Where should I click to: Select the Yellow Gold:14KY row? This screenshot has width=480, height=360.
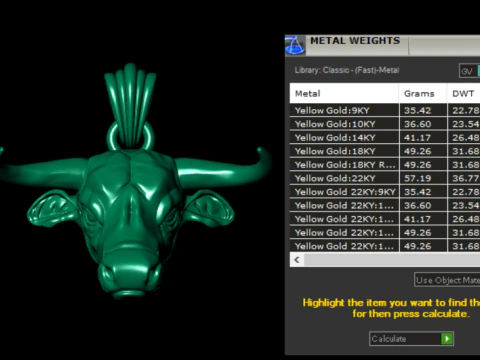point(385,138)
